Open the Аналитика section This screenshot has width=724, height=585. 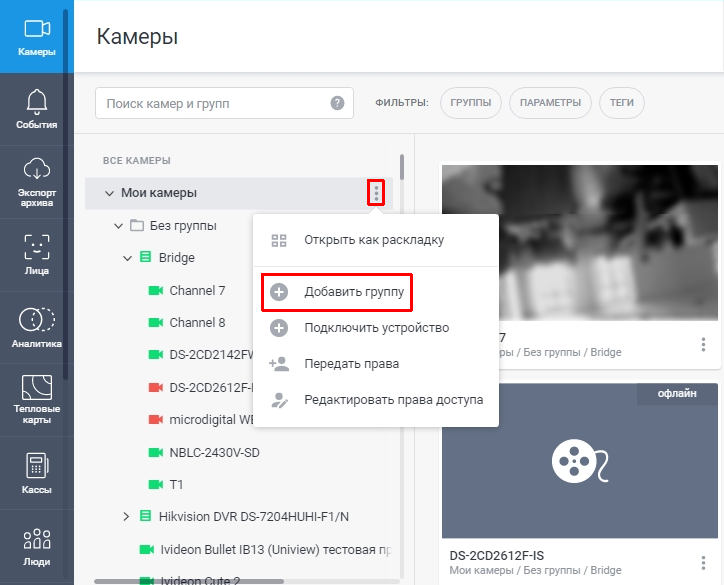click(x=36, y=327)
